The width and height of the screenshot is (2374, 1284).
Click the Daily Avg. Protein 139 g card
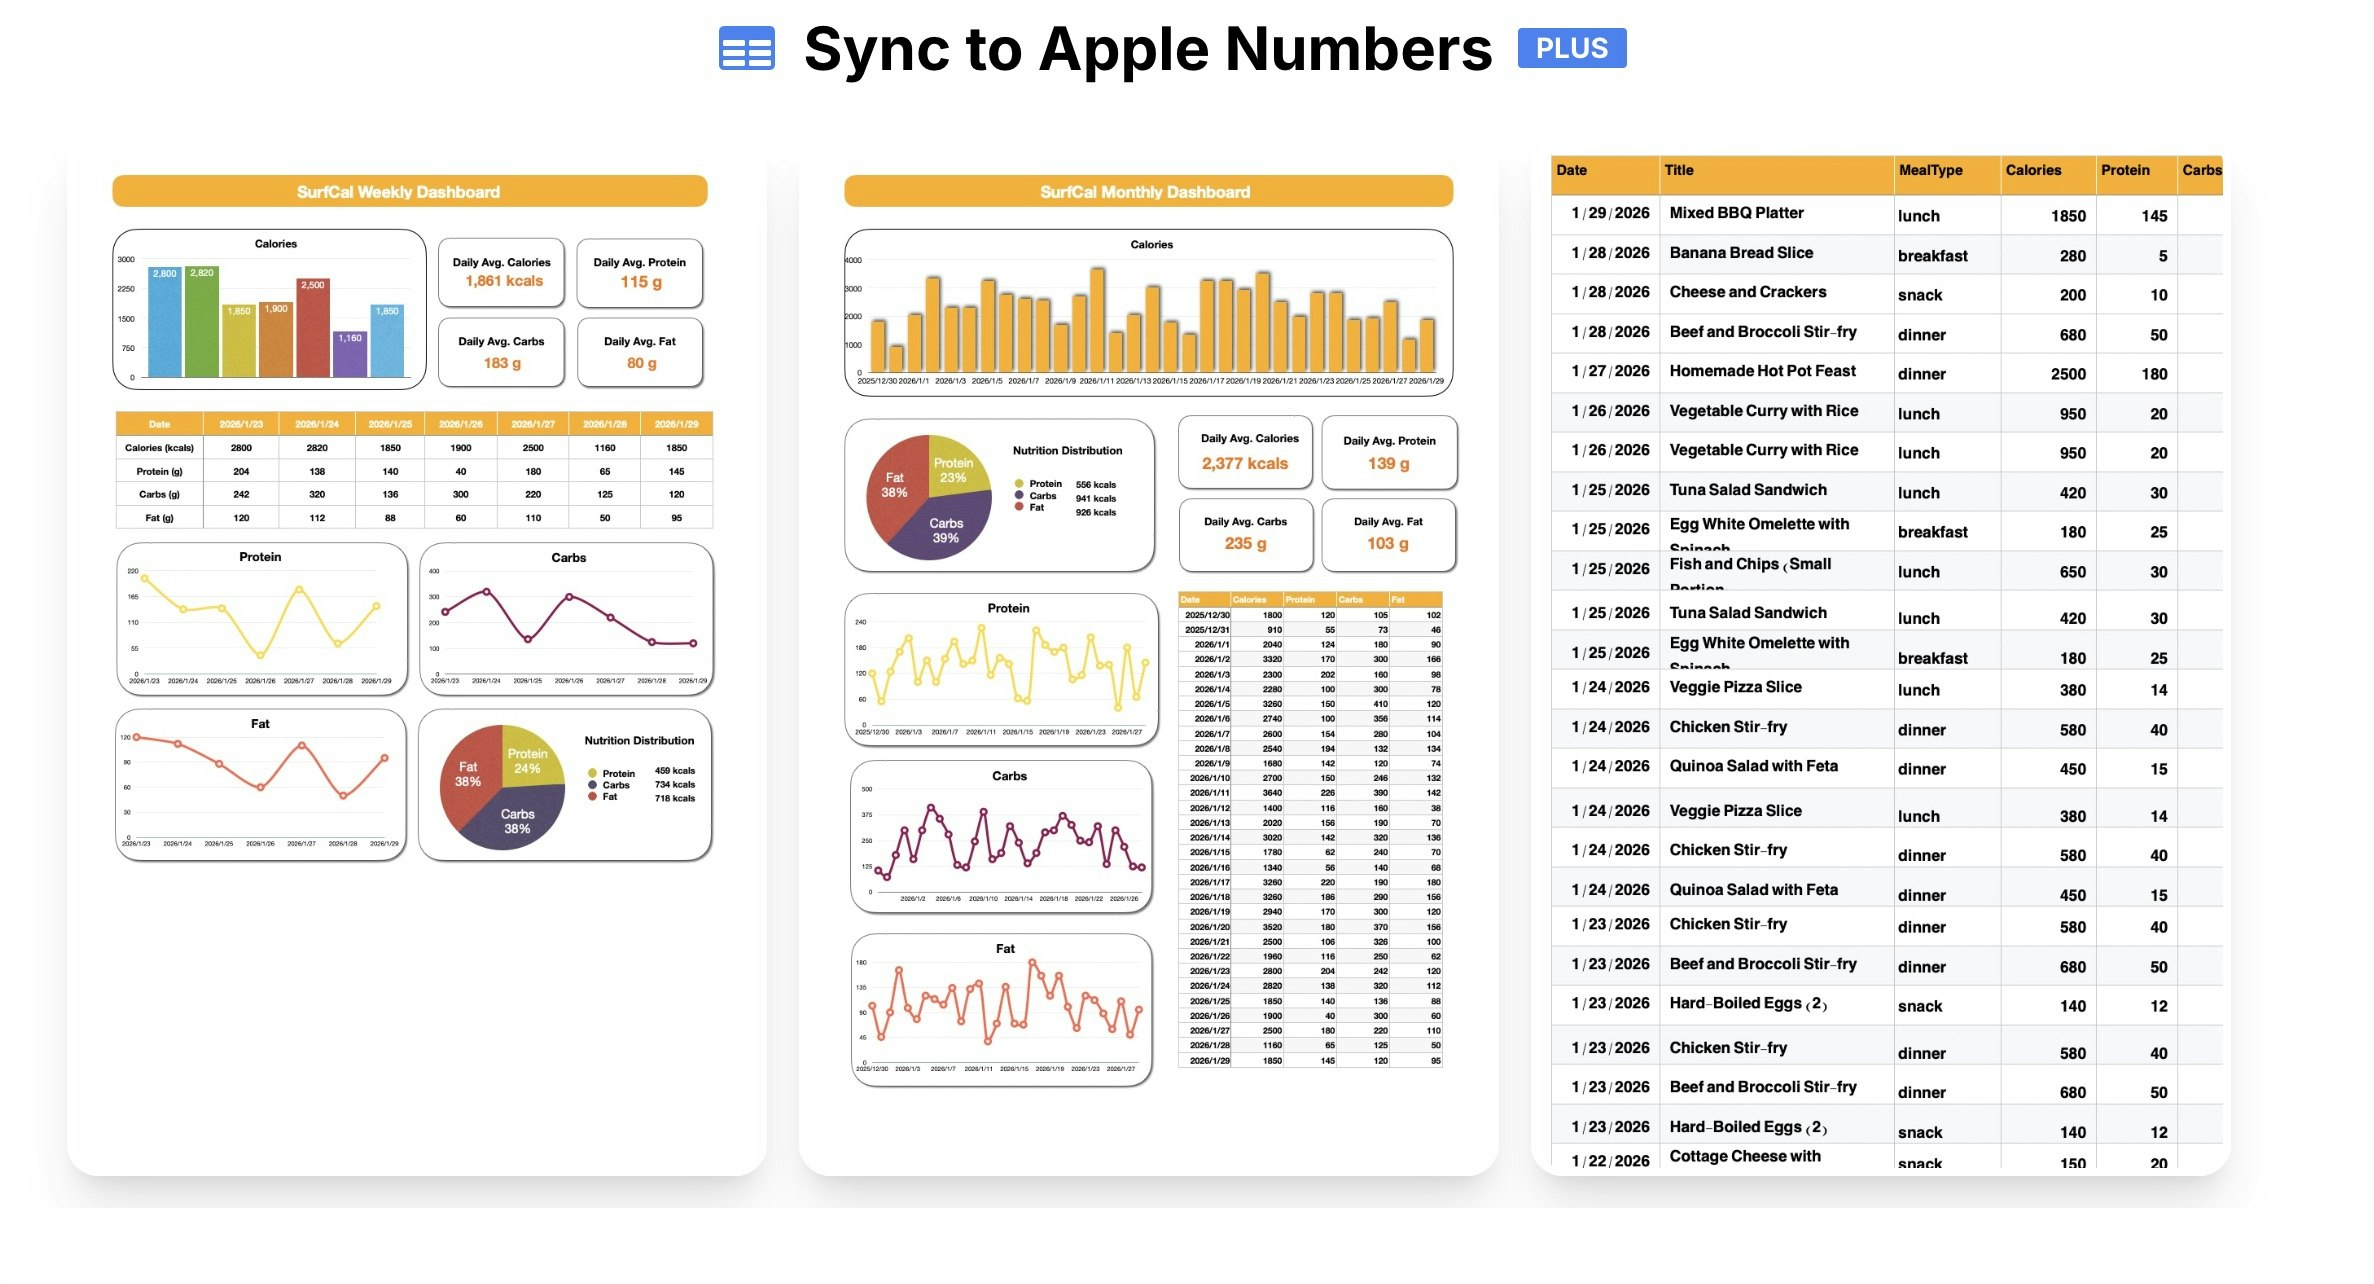pos(1388,452)
